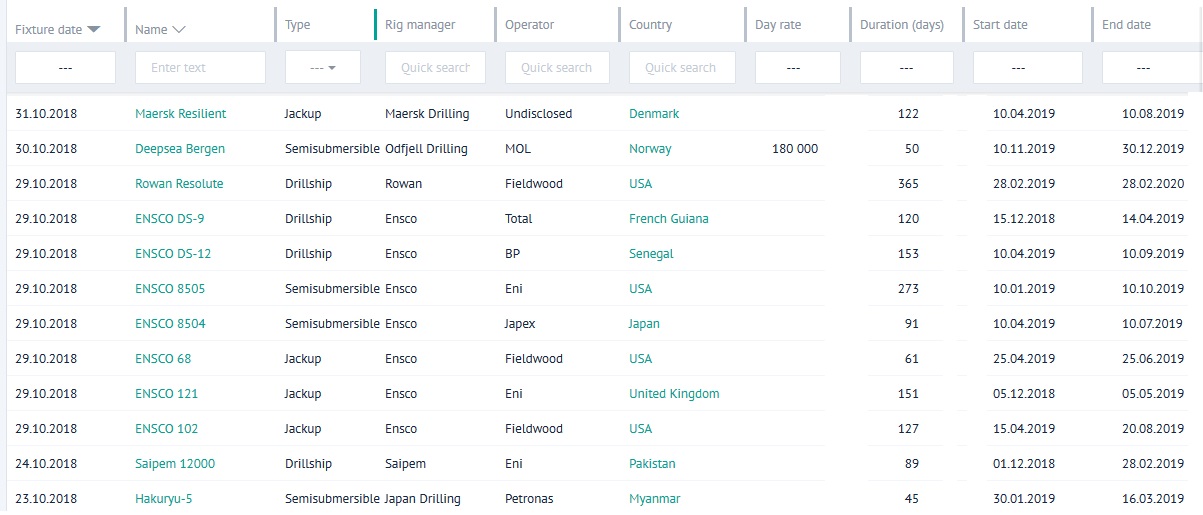Open the Deepsea Bergen rig link
This screenshot has height=515, width=1203.
(x=180, y=149)
